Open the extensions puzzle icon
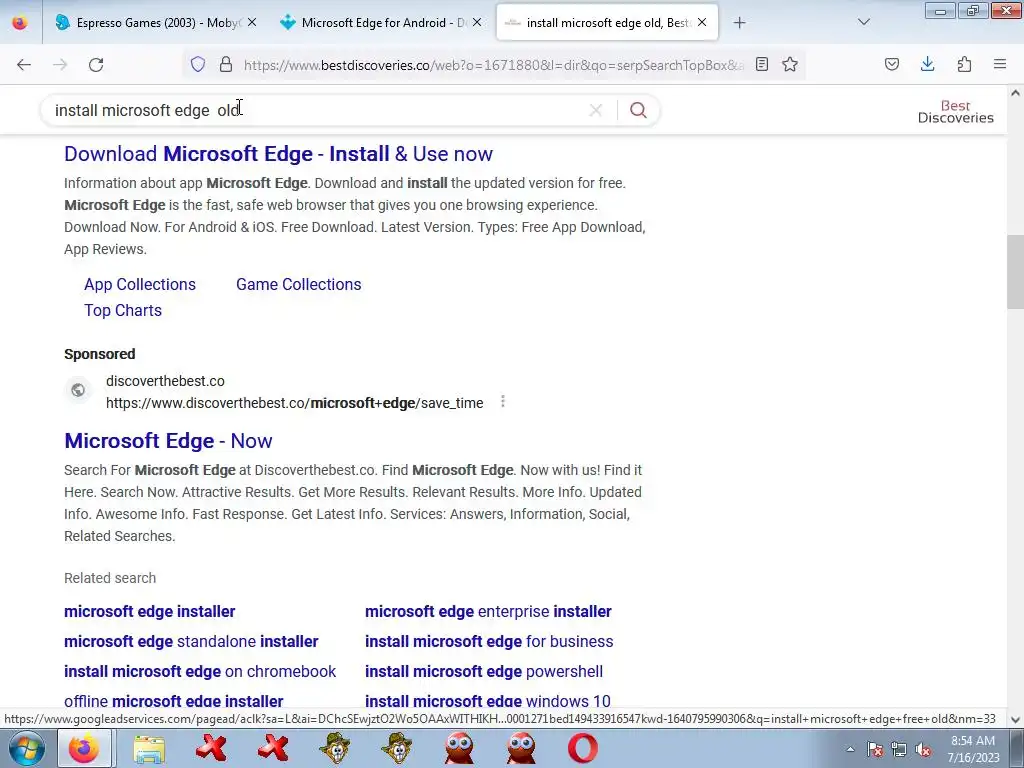Image resolution: width=1024 pixels, height=768 pixels. click(x=965, y=64)
